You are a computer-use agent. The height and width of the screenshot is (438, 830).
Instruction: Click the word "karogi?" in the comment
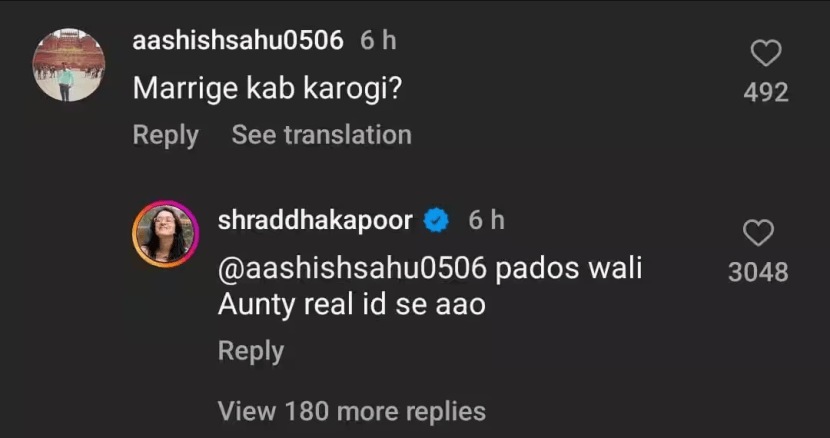[x=353, y=90]
